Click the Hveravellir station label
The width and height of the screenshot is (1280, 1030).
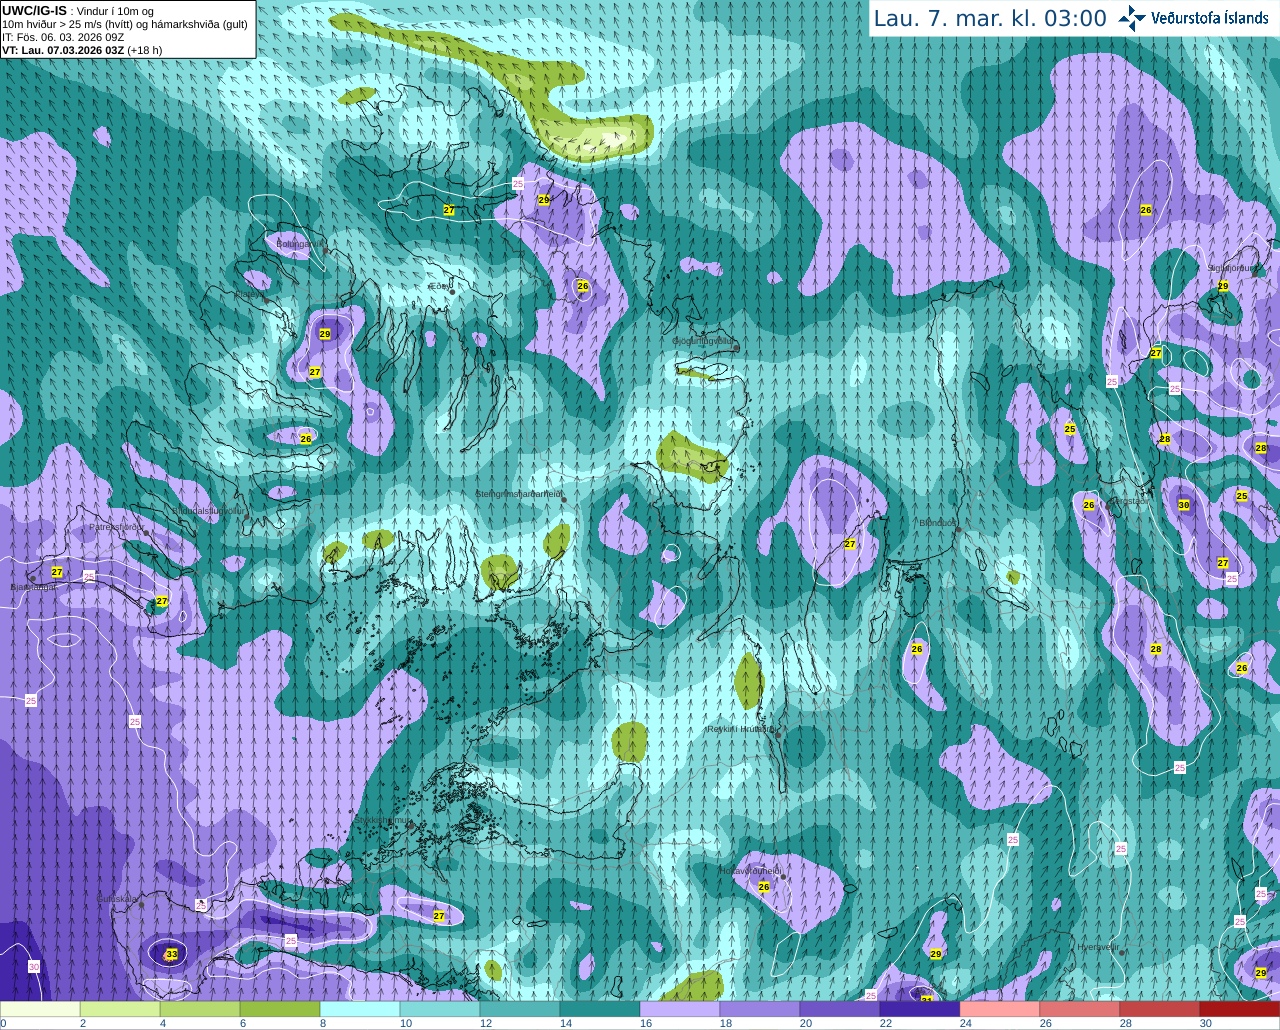(1097, 946)
